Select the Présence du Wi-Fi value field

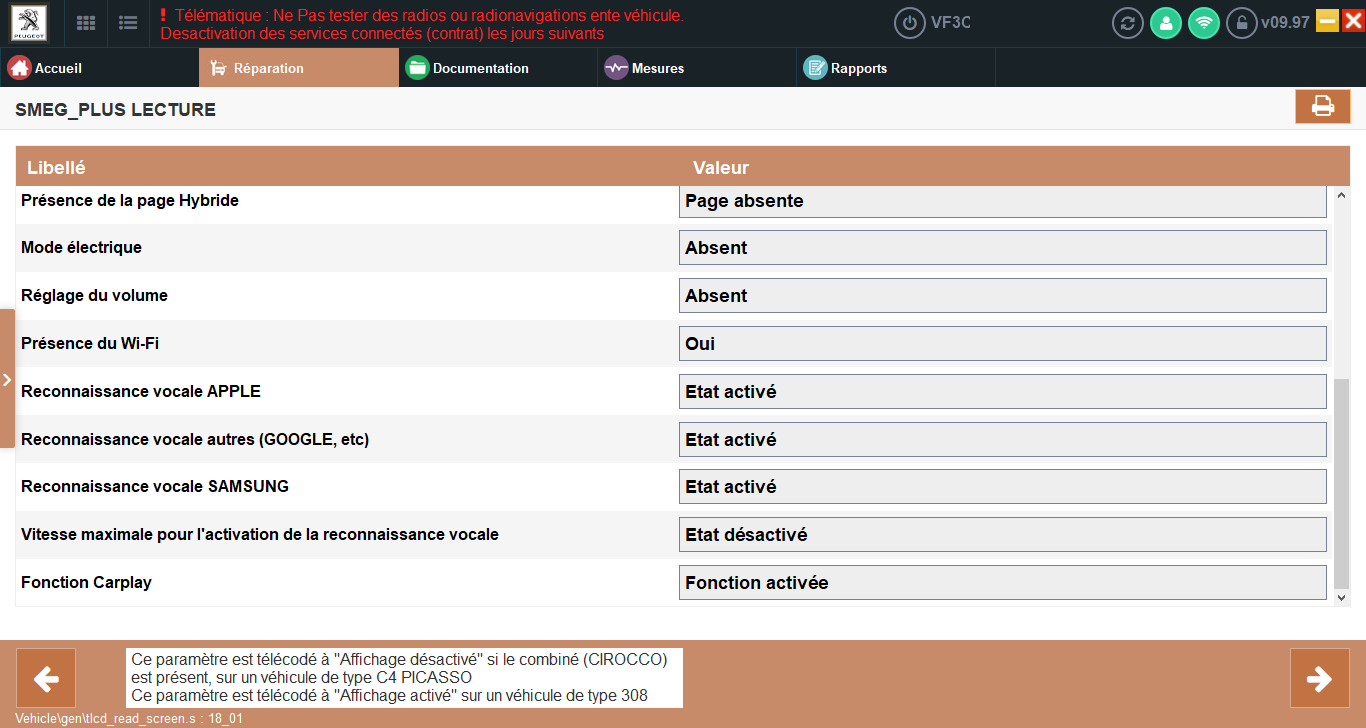1002,344
